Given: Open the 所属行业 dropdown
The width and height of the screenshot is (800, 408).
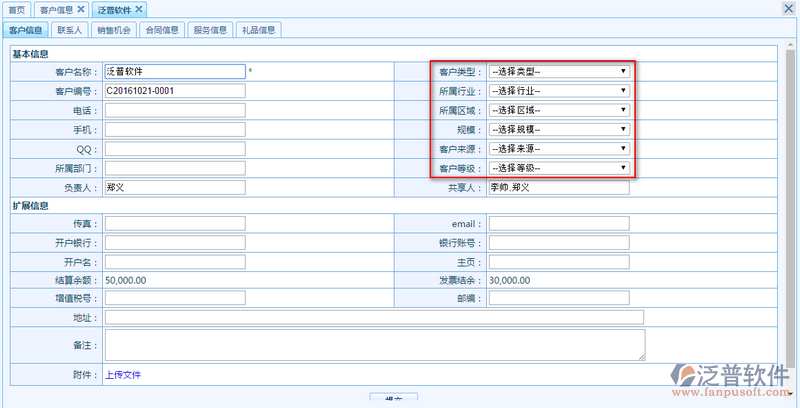Looking at the screenshot, I should 559,91.
